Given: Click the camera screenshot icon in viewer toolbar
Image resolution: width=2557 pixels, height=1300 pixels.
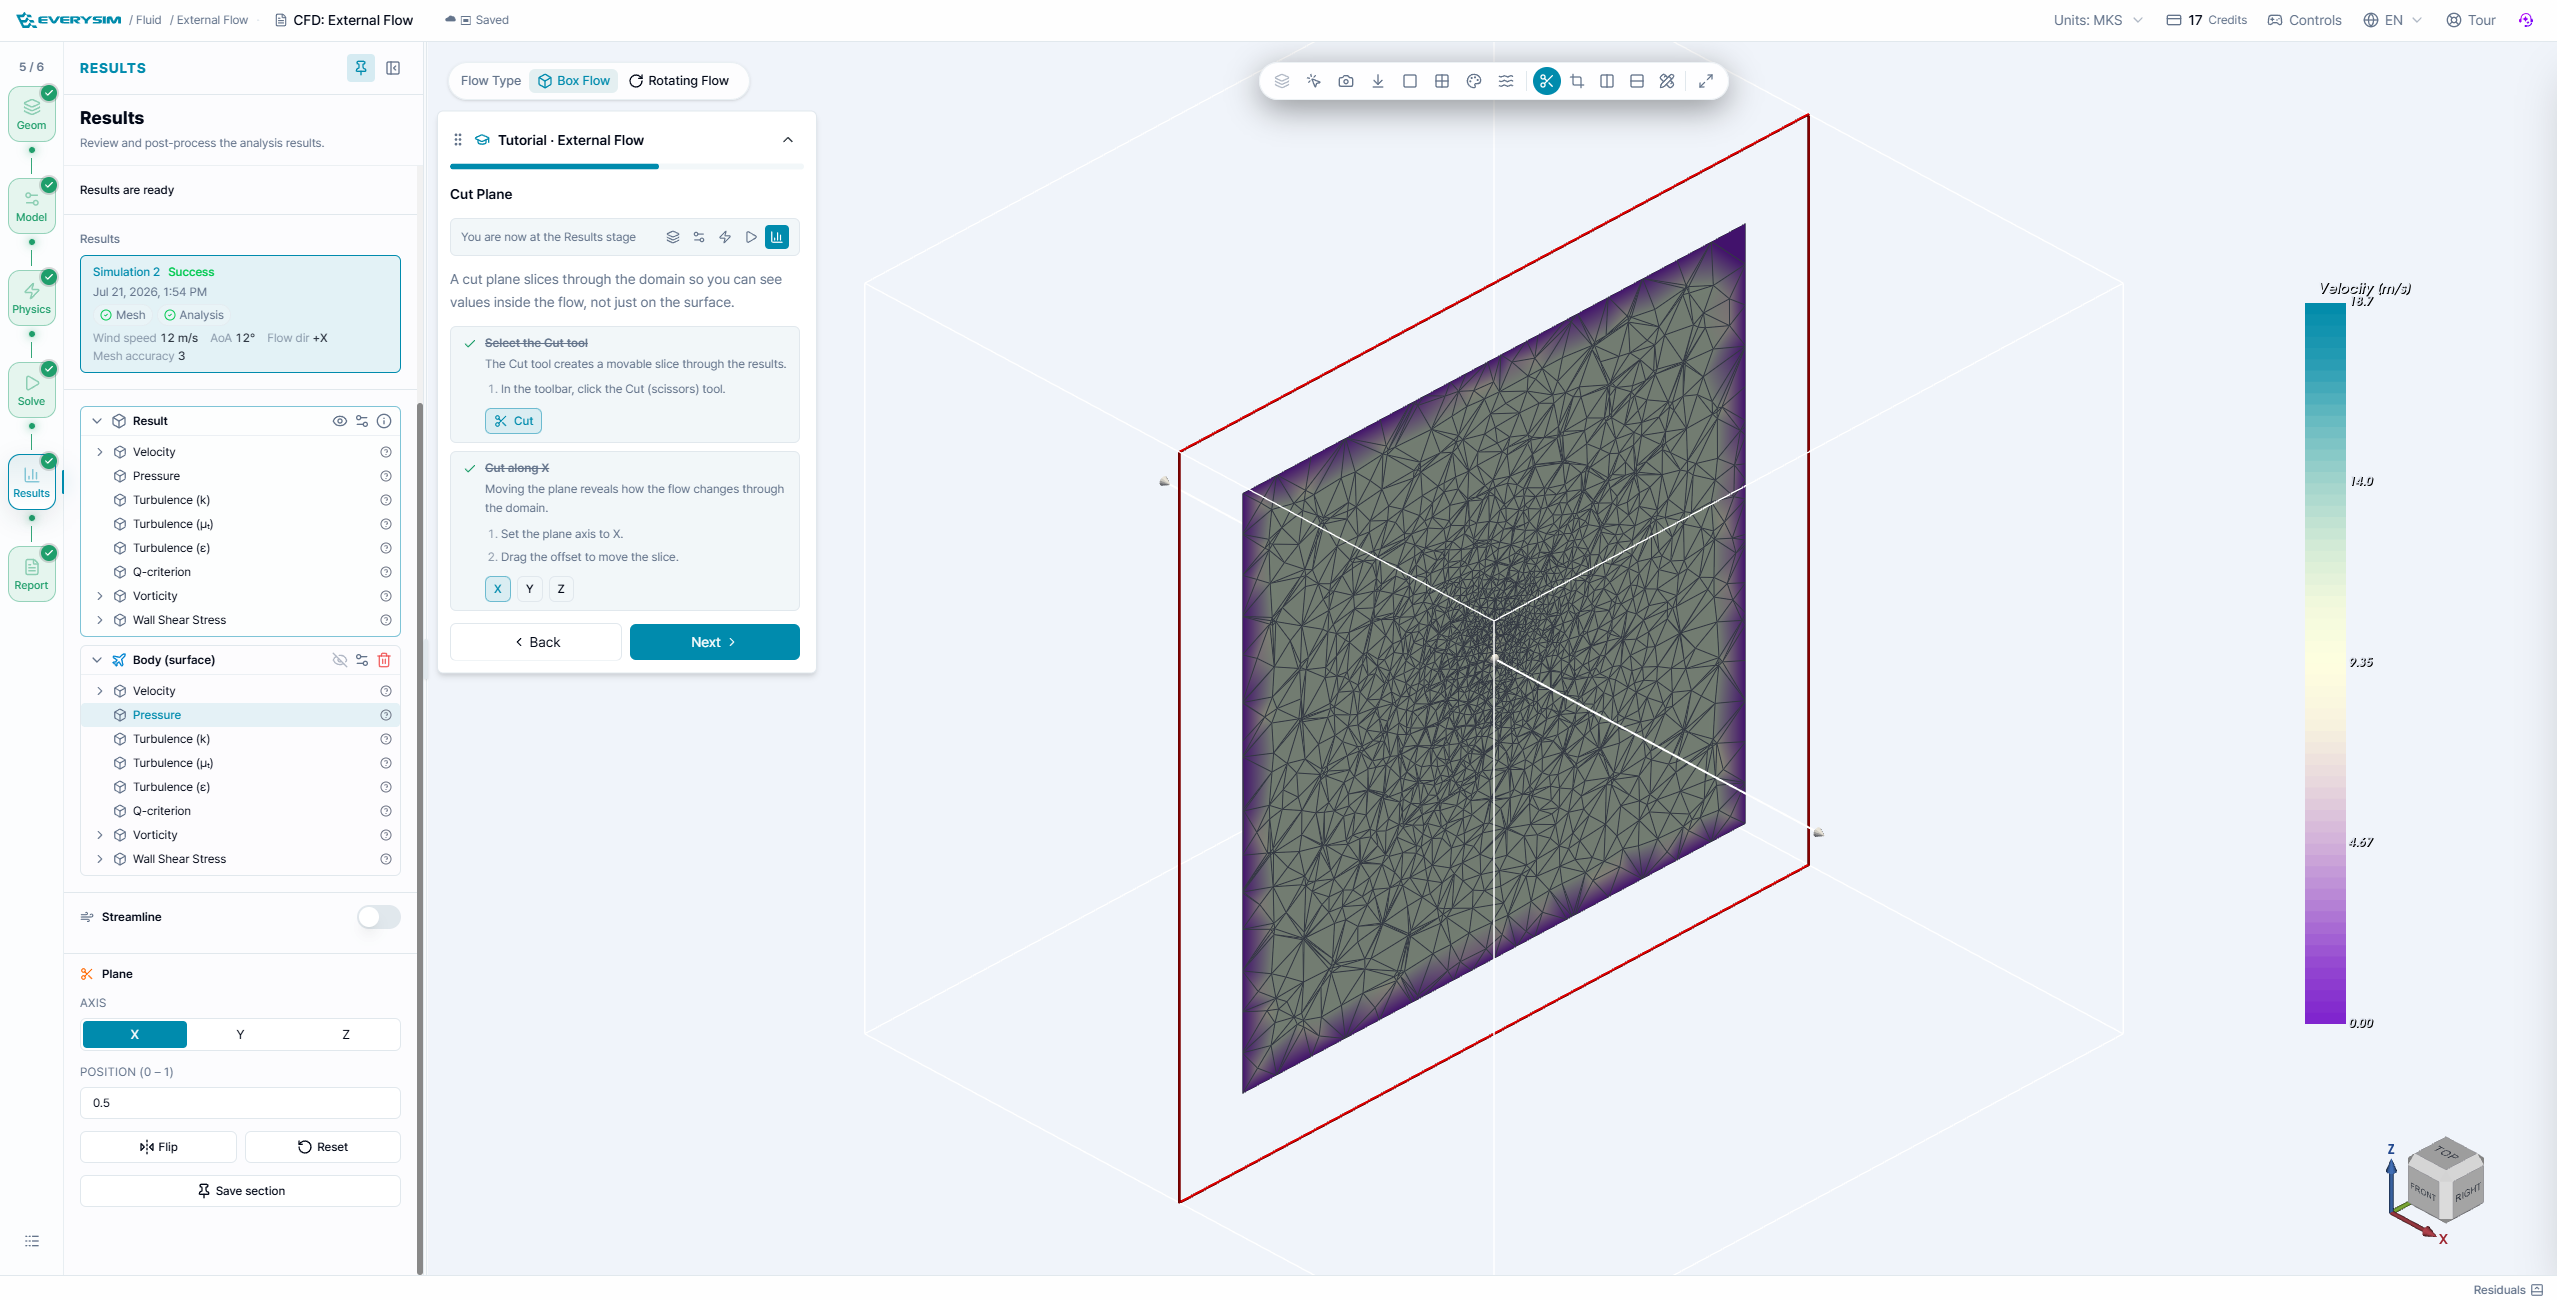Looking at the screenshot, I should click(x=1345, y=81).
